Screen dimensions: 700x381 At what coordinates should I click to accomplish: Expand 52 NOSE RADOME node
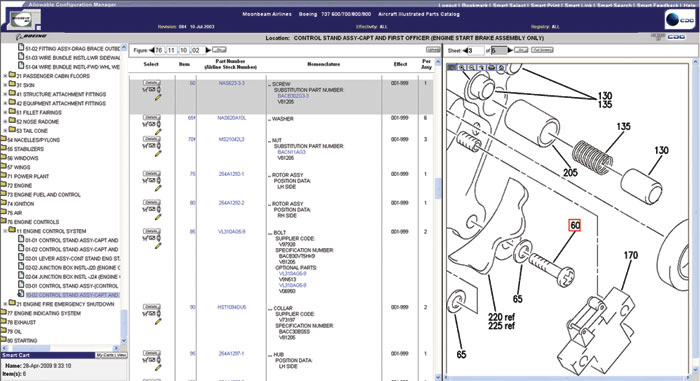click(x=5, y=121)
